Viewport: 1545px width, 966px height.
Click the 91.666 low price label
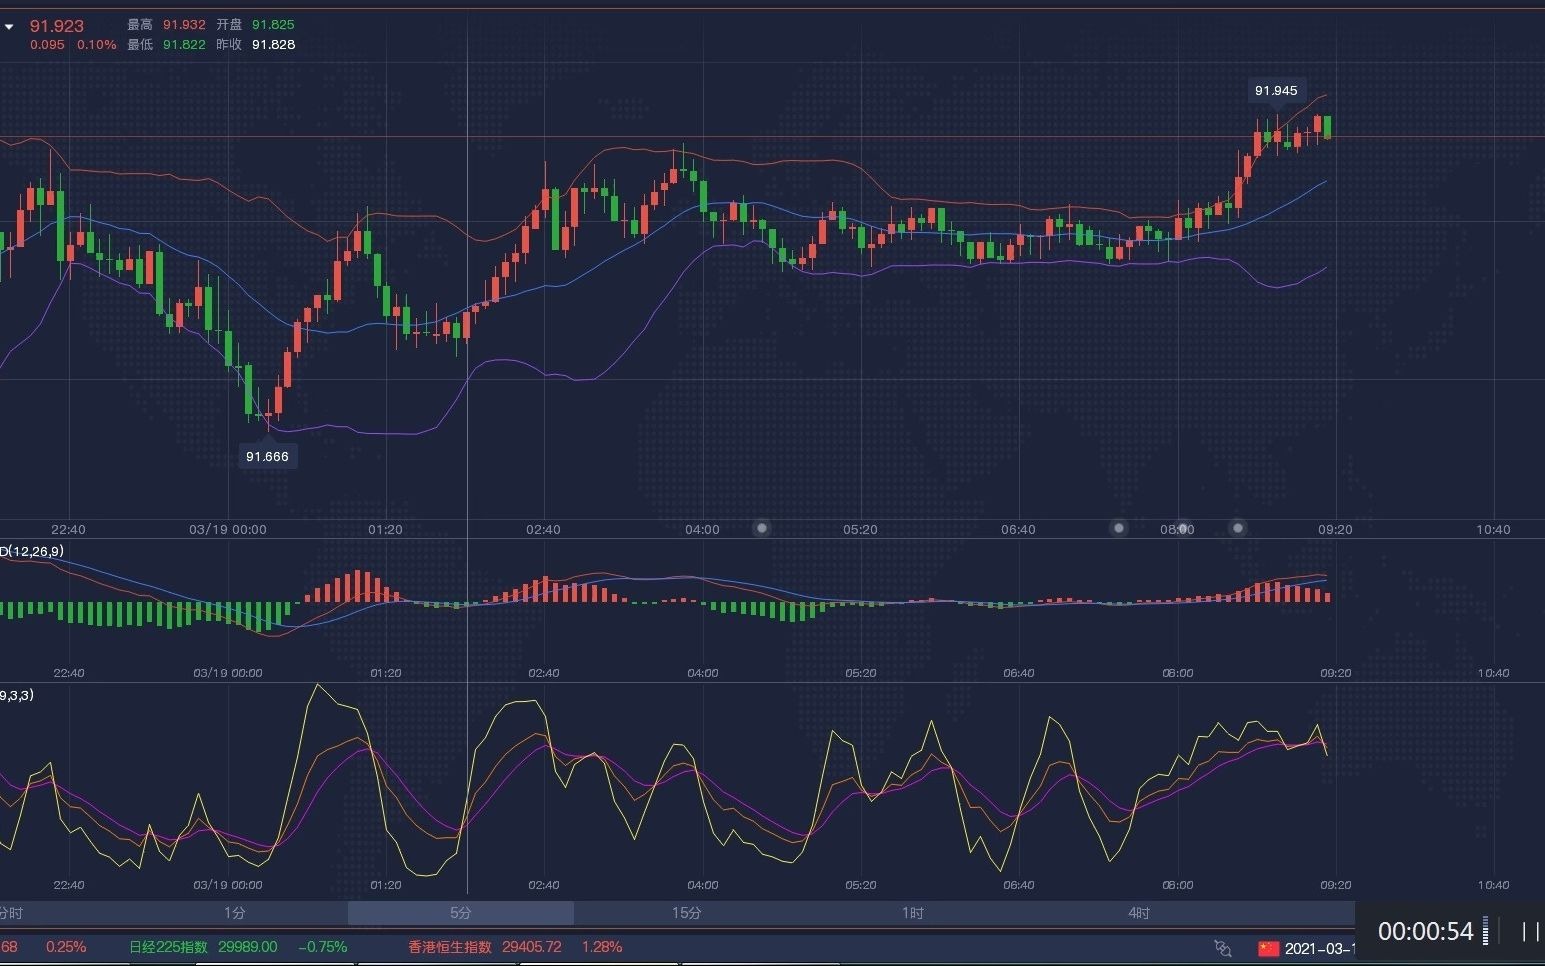pos(267,456)
